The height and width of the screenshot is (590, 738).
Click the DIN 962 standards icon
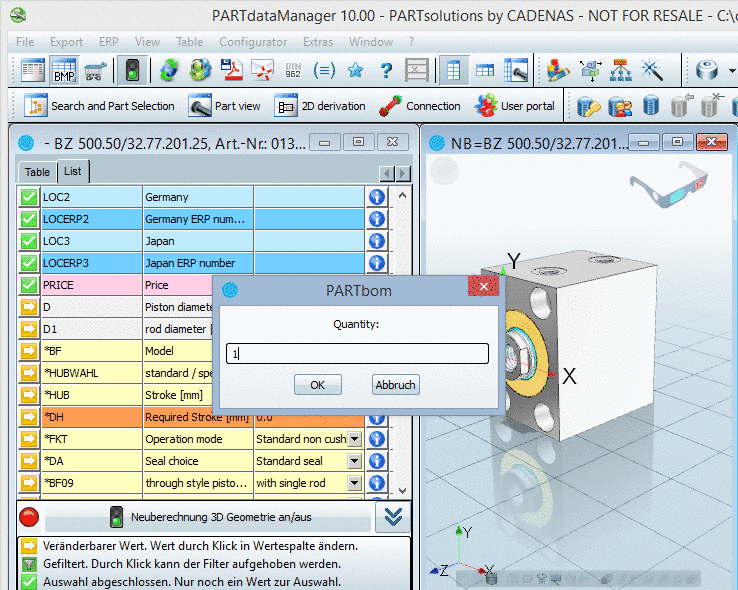click(293, 71)
